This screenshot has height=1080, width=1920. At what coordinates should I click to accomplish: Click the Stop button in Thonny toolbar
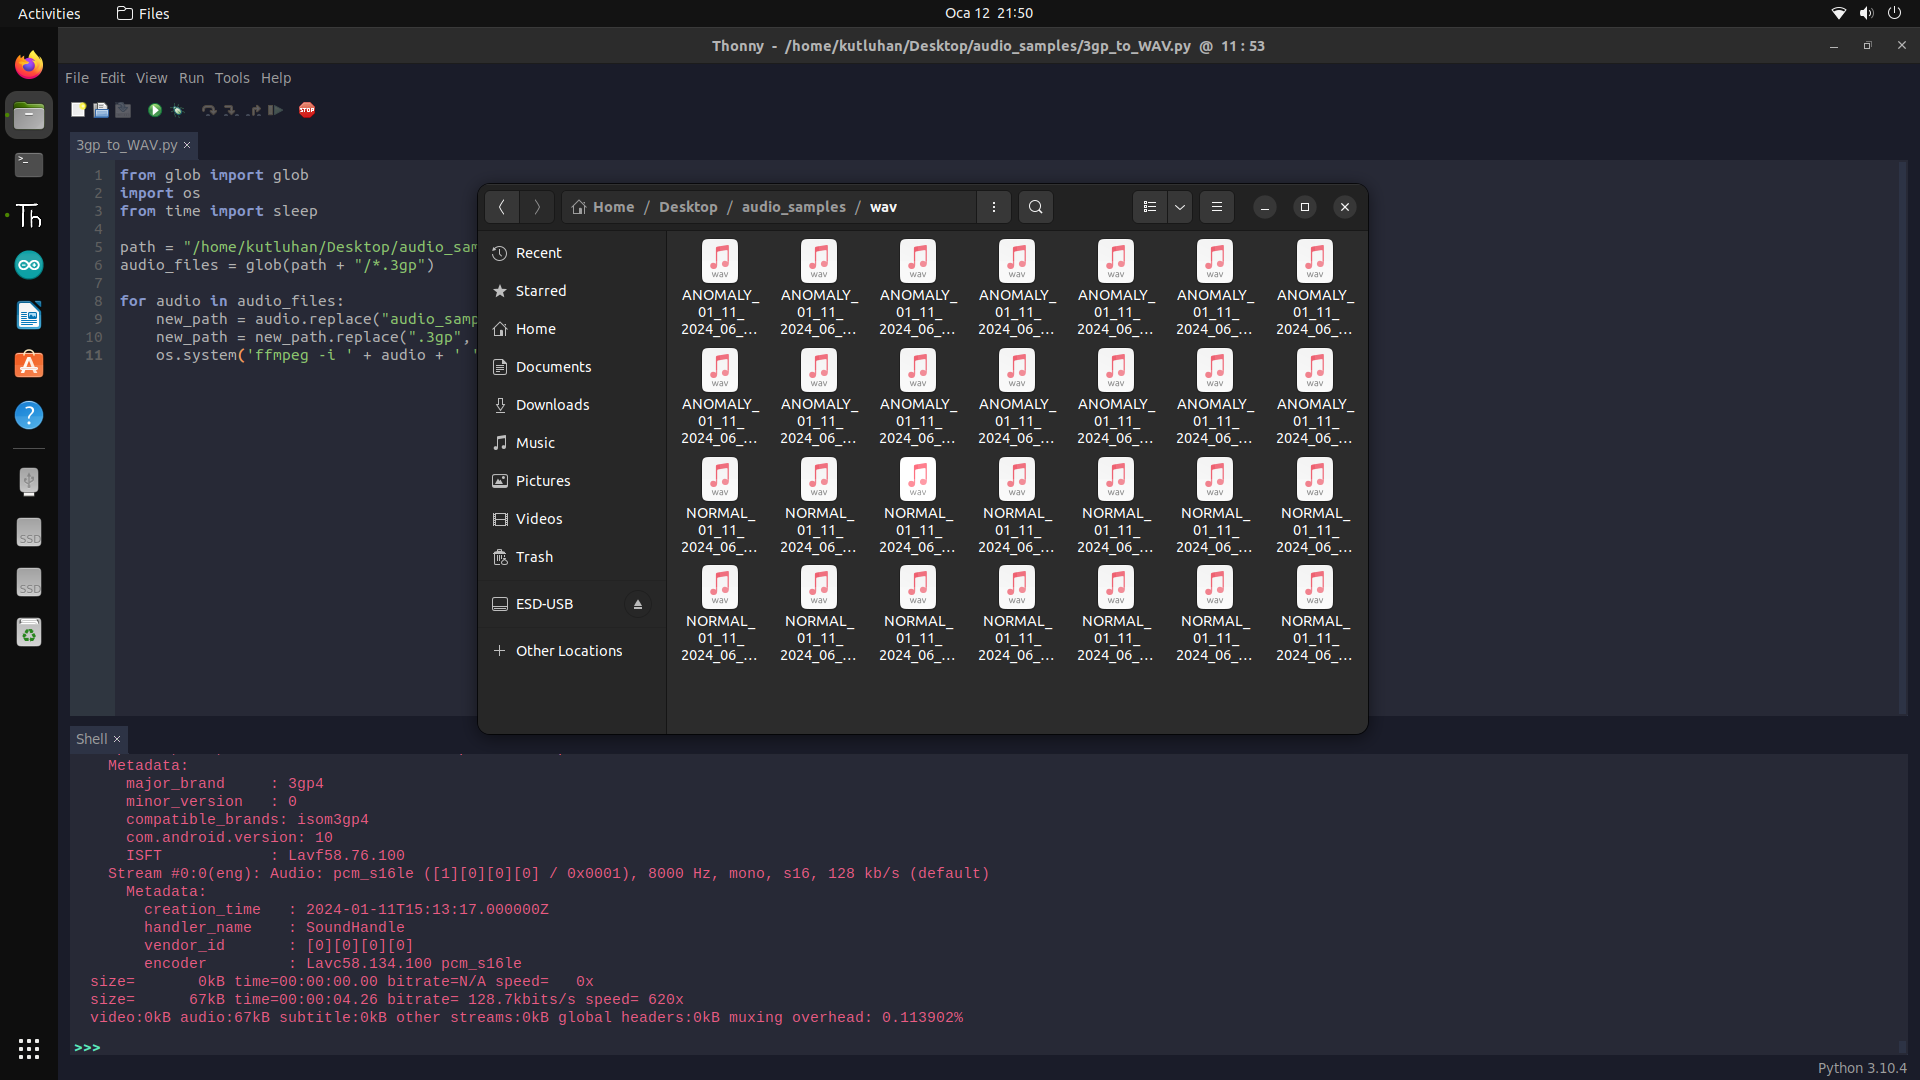pos(306,109)
